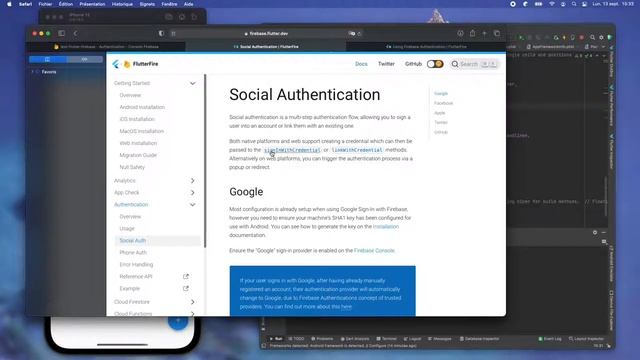Screen dimensions: 640x360
Task: Expand the App Check section chevron
Action: [192, 193]
